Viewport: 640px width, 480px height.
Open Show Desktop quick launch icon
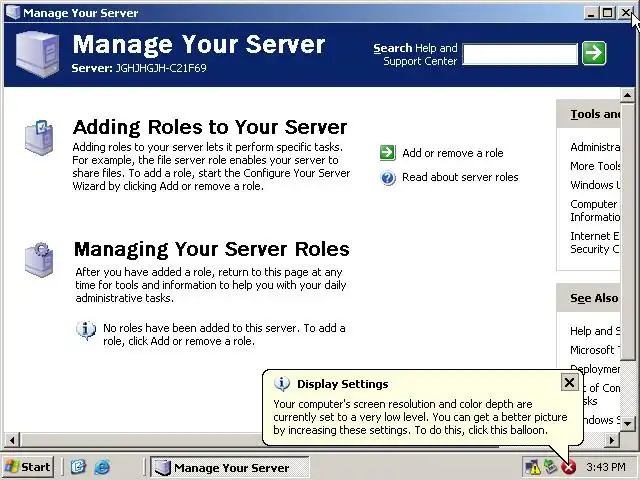(x=78, y=467)
